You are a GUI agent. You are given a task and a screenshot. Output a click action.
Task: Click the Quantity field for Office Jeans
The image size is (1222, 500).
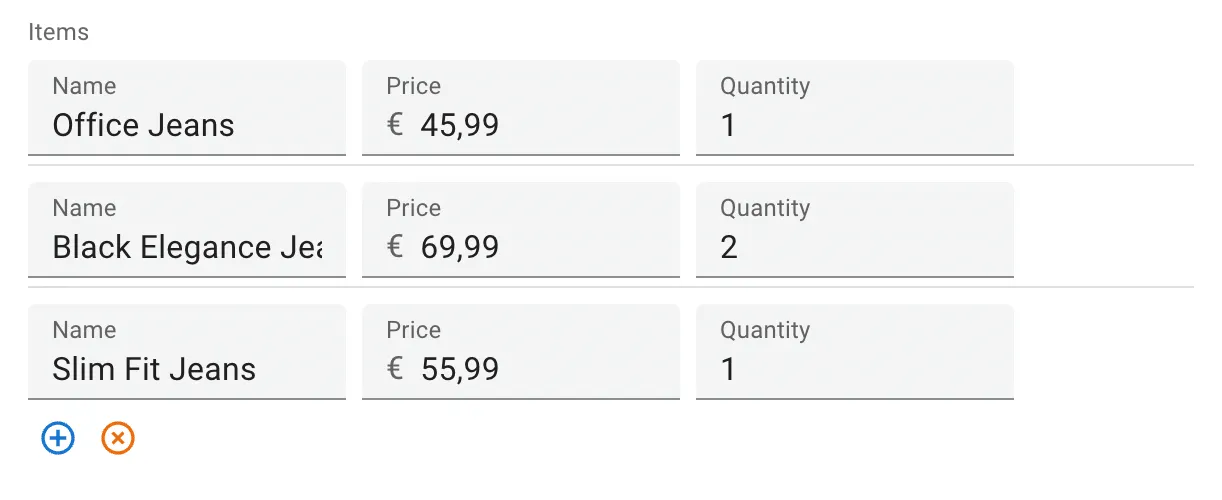click(854, 125)
